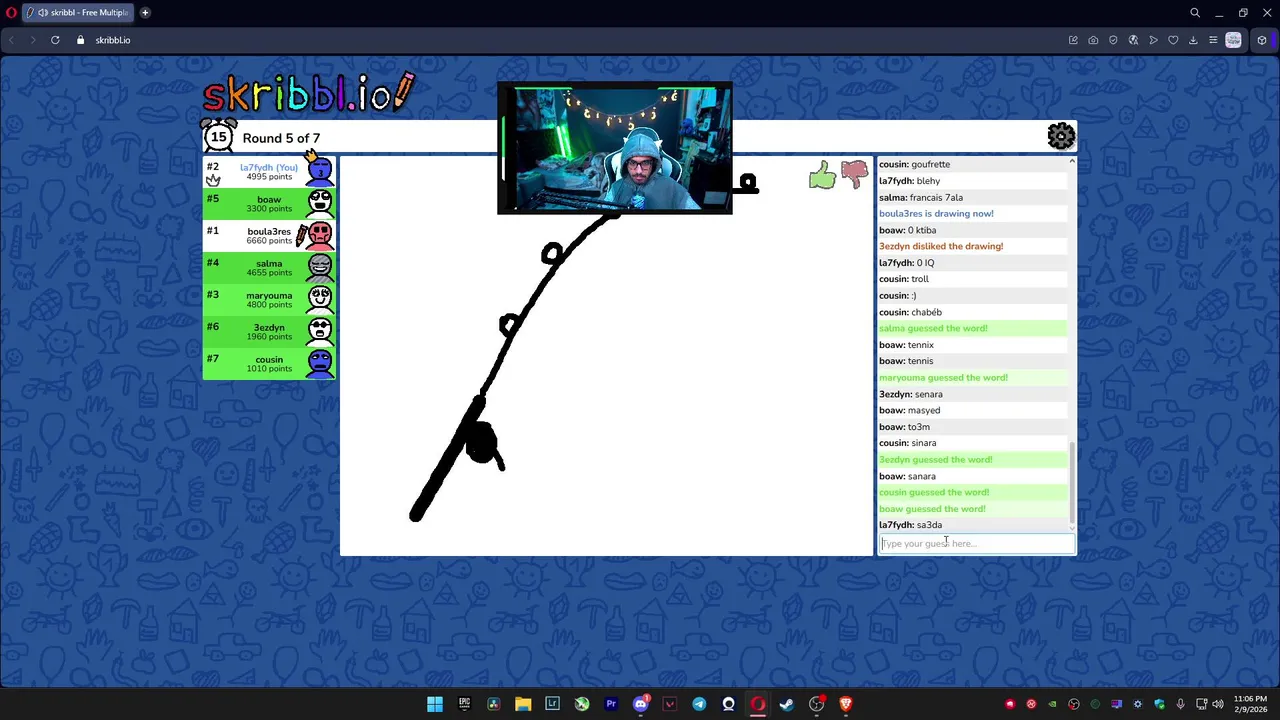Select player cousin in player list
The height and width of the screenshot is (720, 1280).
pos(269,364)
